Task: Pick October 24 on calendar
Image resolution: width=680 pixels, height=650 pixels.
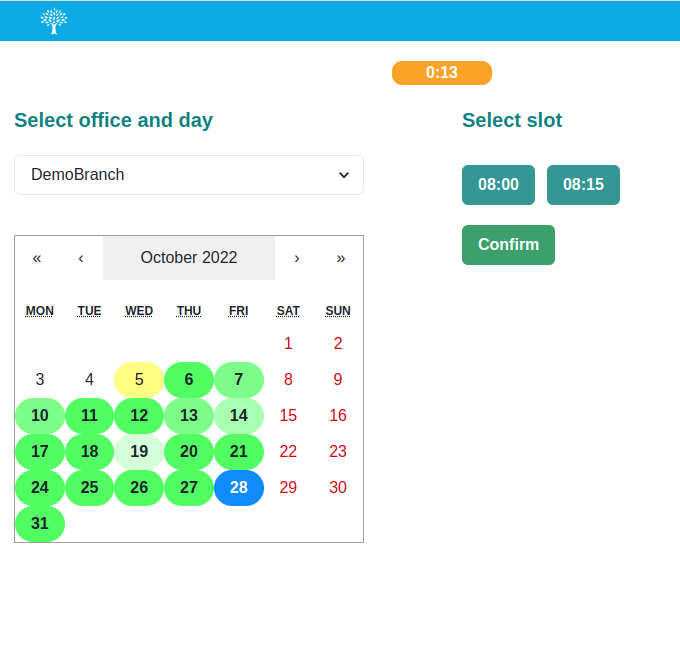Action: [40, 487]
